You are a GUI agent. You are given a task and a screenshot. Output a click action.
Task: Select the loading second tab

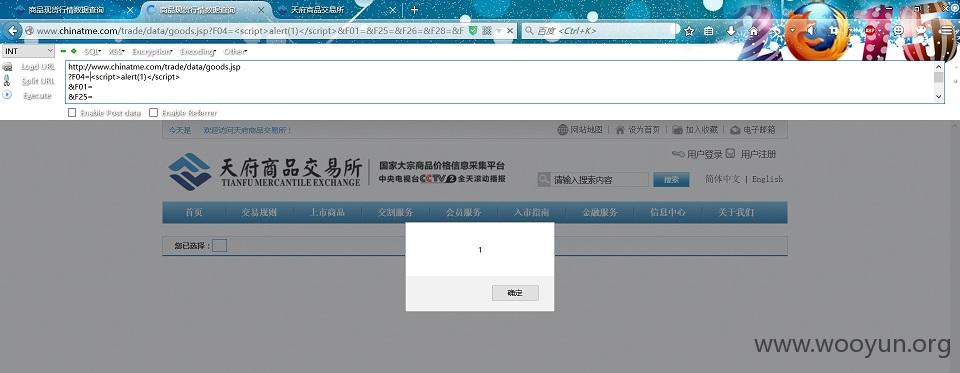point(205,10)
